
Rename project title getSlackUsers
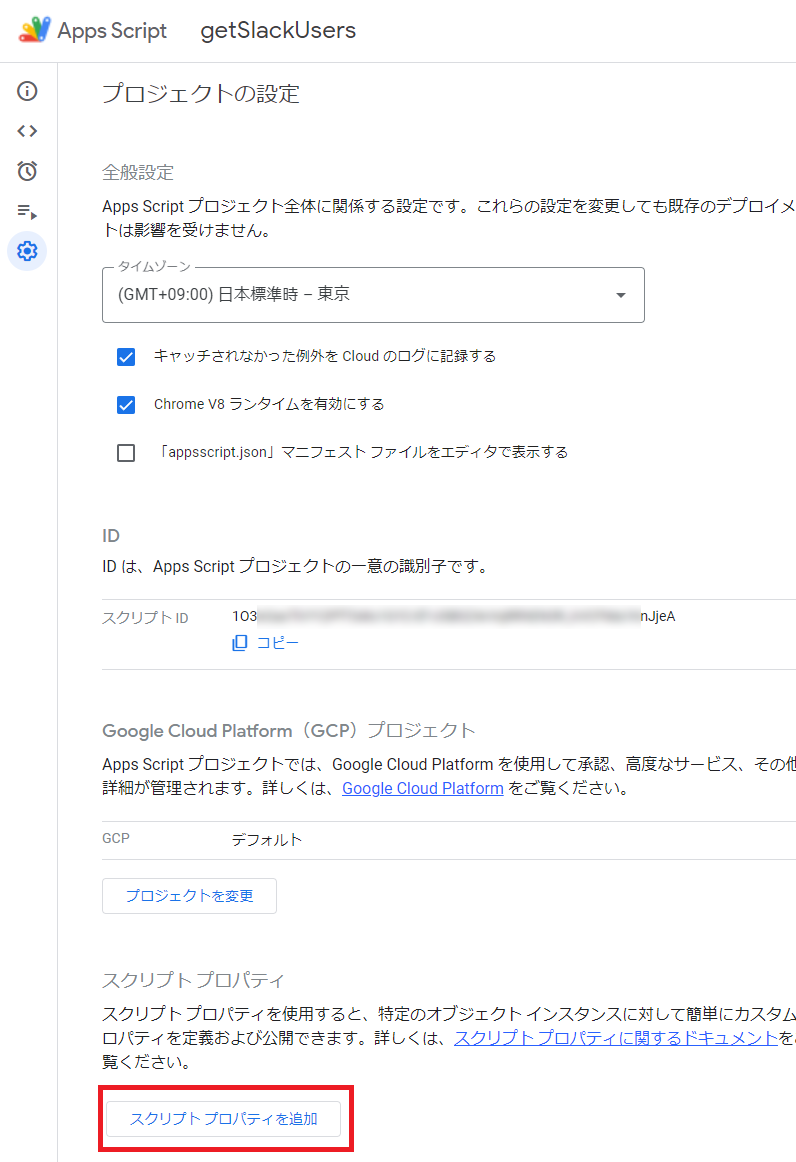pos(278,30)
